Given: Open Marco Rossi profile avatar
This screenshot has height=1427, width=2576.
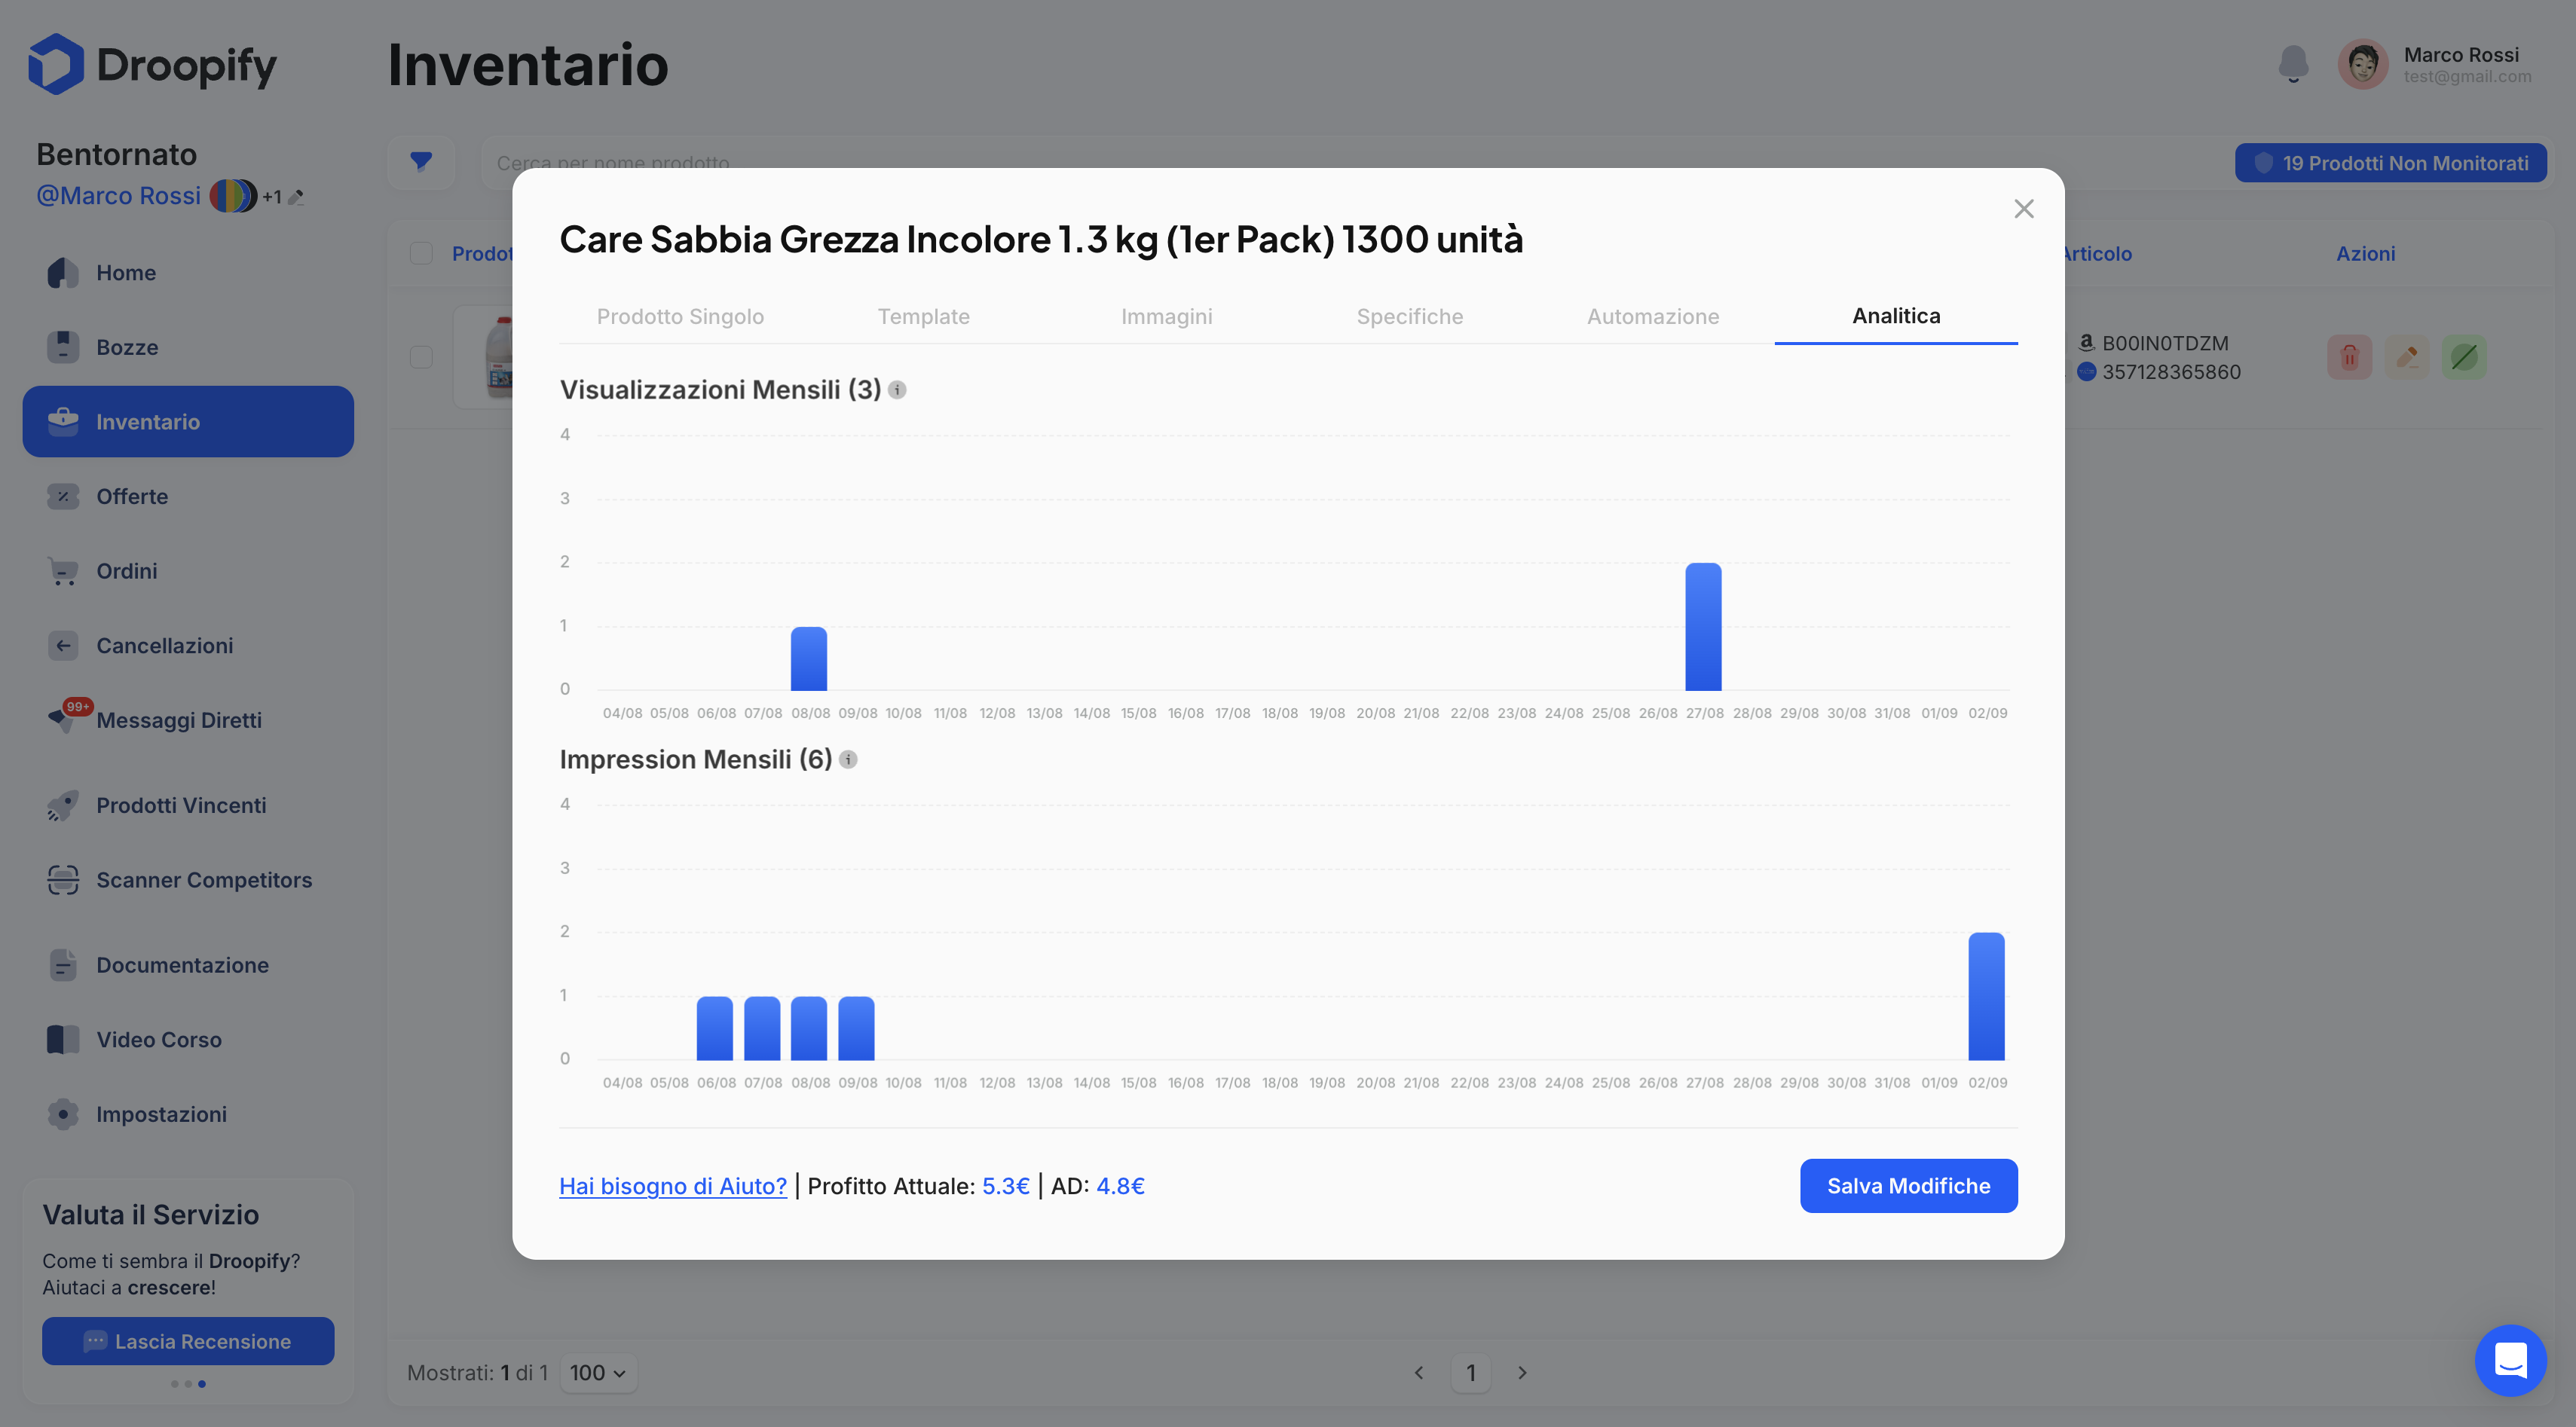Looking at the screenshot, I should tap(2362, 65).
